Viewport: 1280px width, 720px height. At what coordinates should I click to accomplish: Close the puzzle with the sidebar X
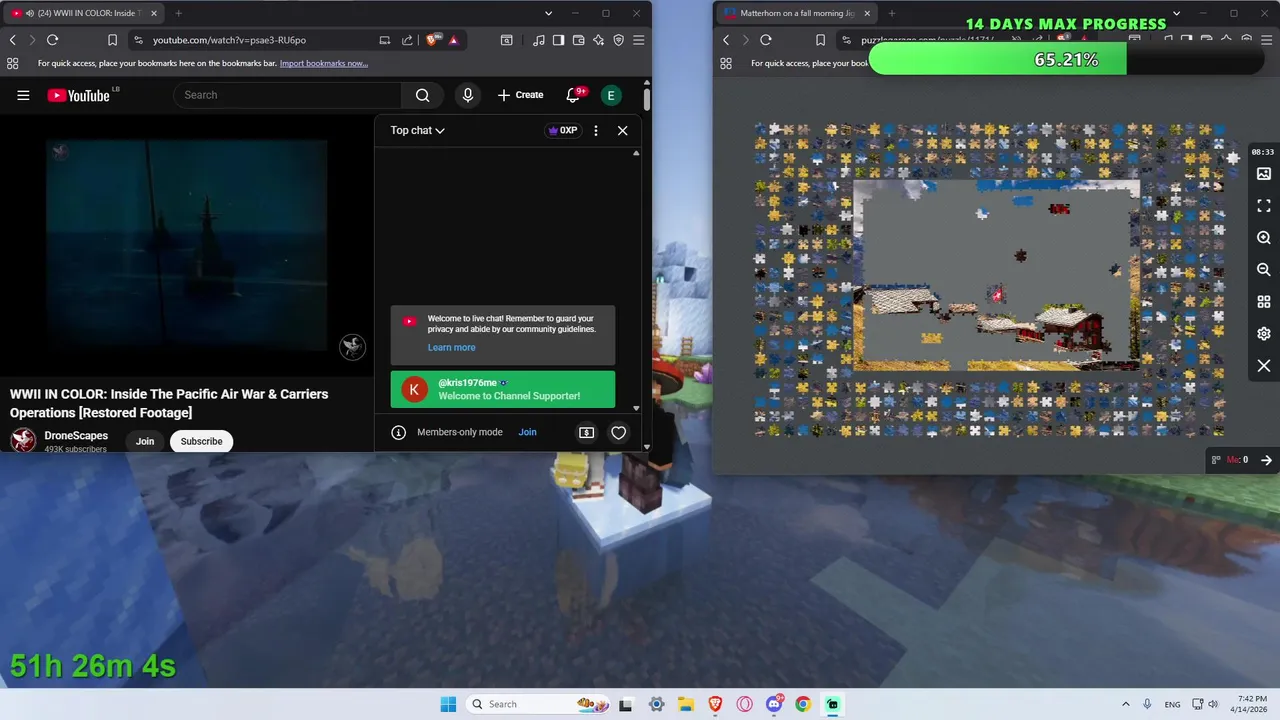point(1264,366)
